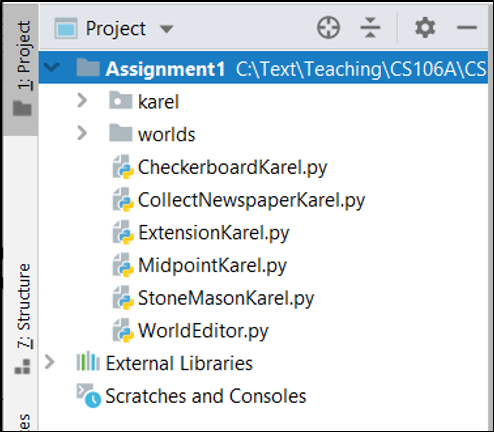Click the Scratches and Consoles icon

point(89,396)
